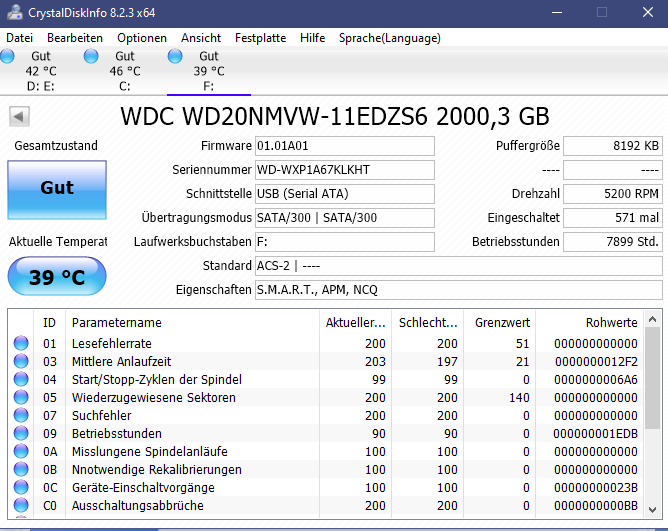Click the 39 °C temperature button
The image size is (668, 531).
coord(57,277)
